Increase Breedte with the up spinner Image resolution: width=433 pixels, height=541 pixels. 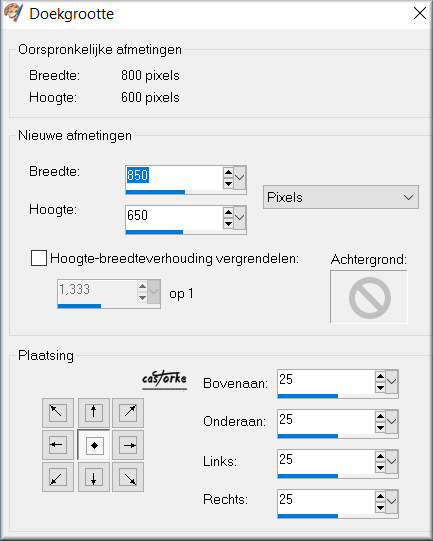pos(228,172)
